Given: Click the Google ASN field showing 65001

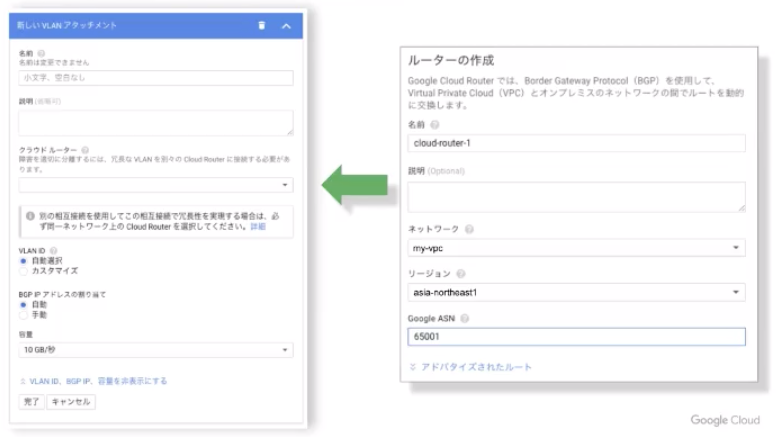Looking at the screenshot, I should point(576,336).
